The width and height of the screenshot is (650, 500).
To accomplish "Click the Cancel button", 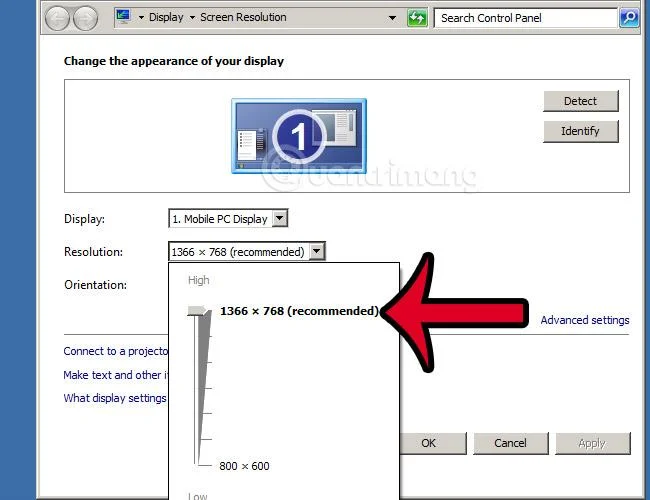I will point(511,443).
